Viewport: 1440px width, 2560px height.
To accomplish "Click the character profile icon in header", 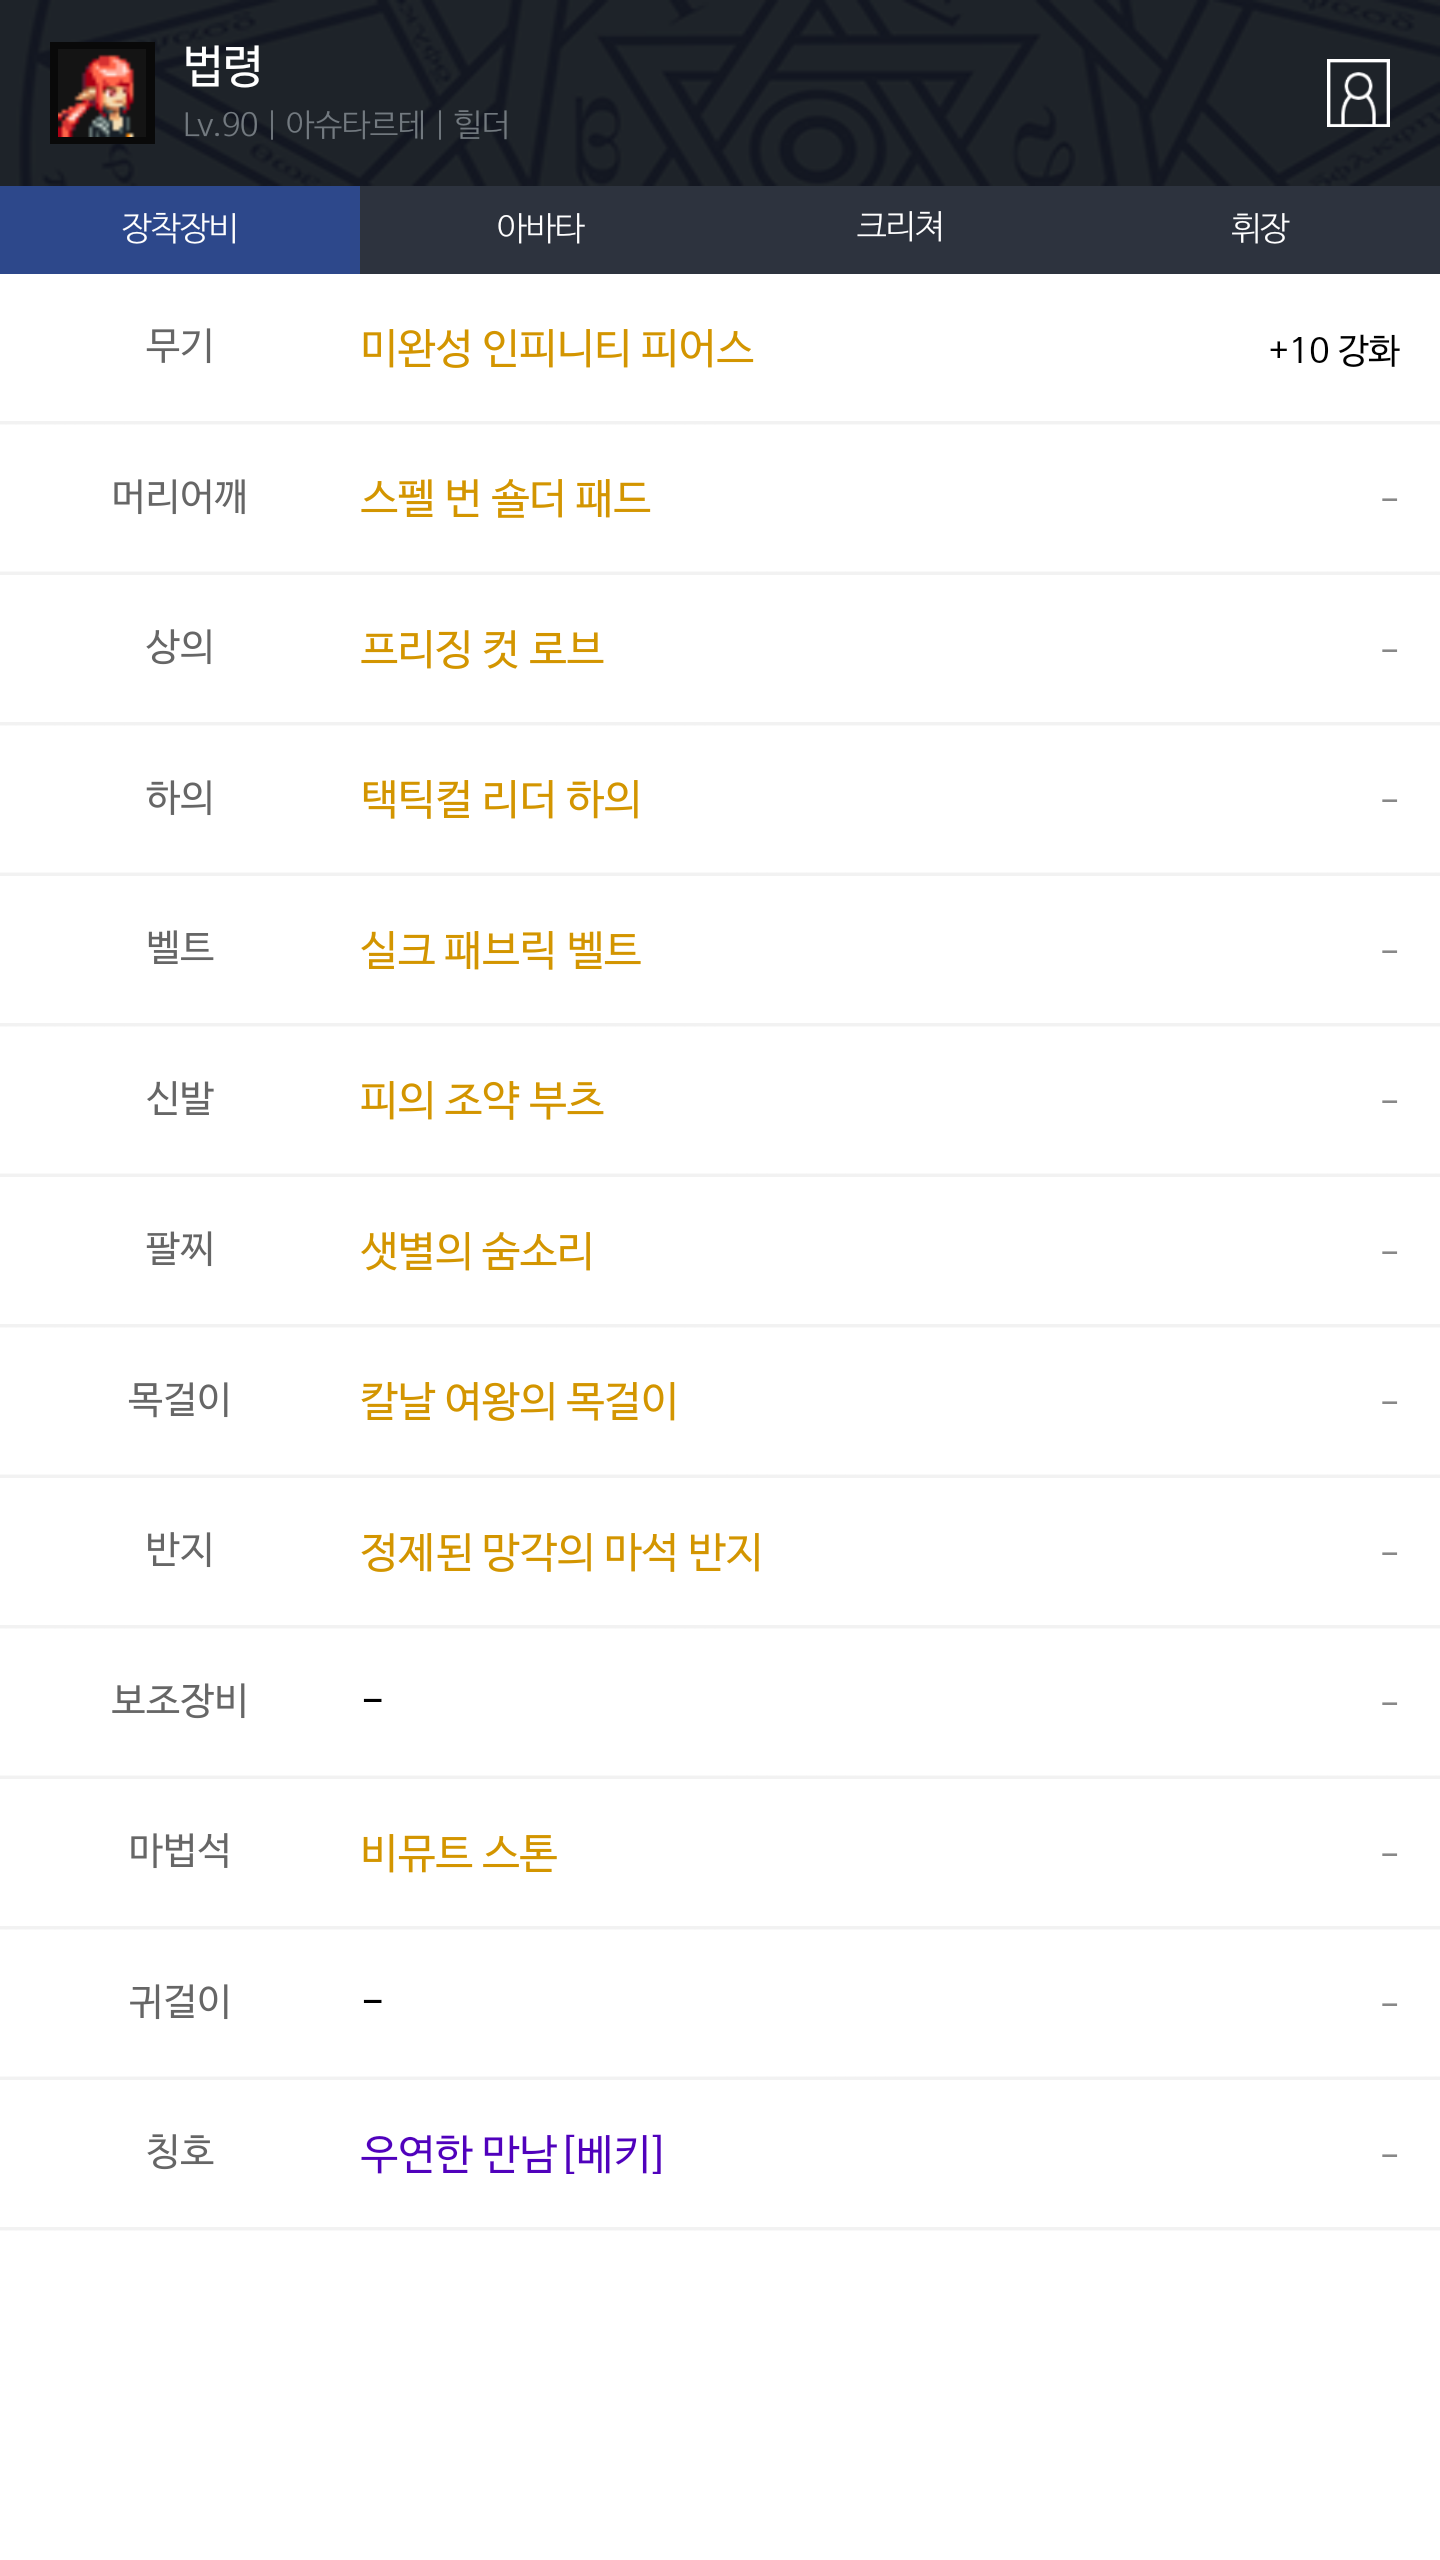I will [x=1357, y=93].
